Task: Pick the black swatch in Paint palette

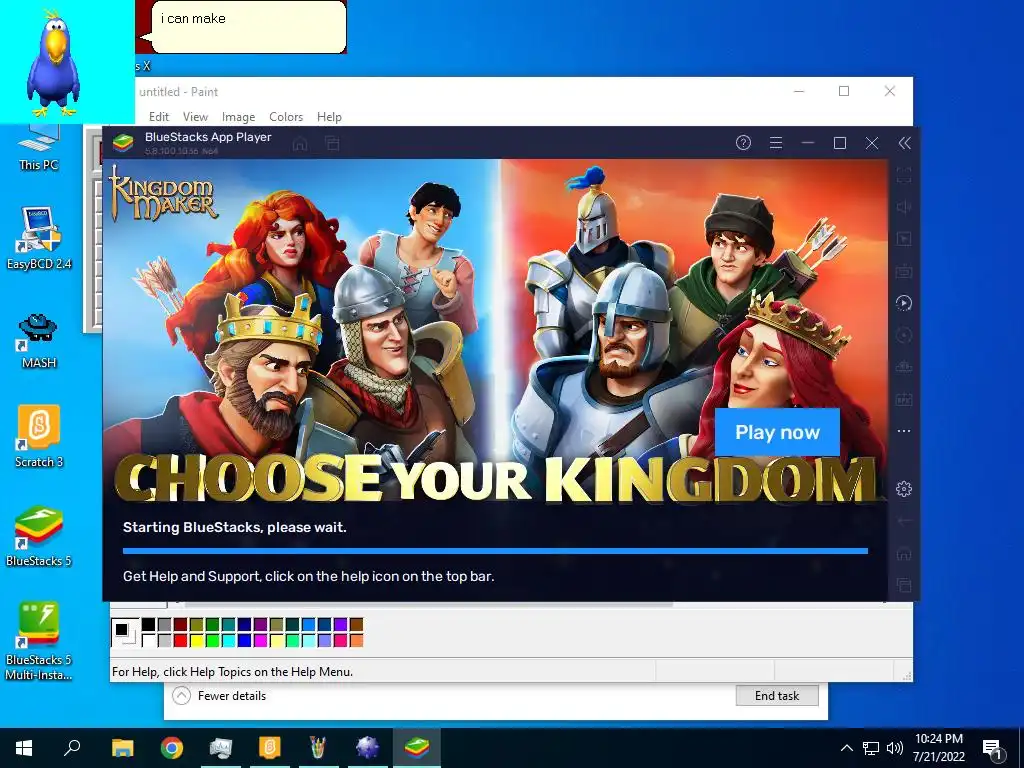Action: tap(149, 625)
